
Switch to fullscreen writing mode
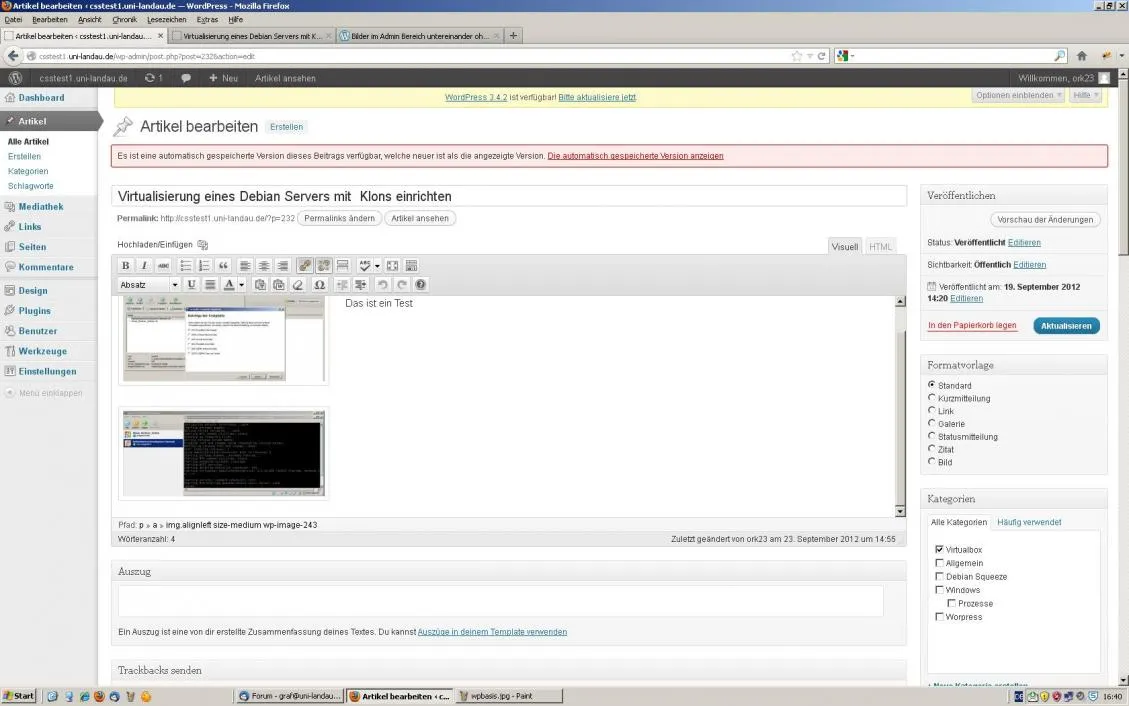(x=392, y=266)
